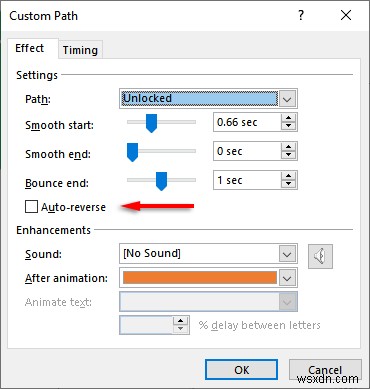
Task: Decrease Smooth start with down spinner
Action: 288,126
